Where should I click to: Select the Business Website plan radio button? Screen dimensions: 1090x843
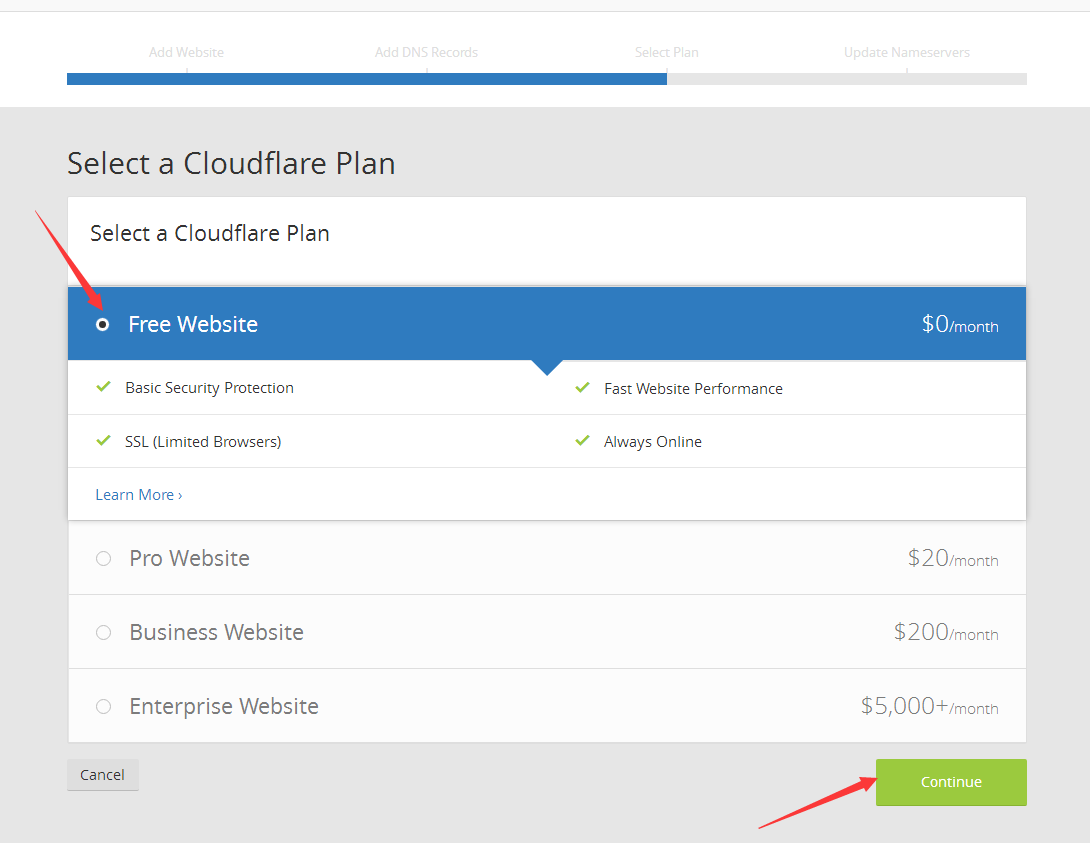point(104,632)
